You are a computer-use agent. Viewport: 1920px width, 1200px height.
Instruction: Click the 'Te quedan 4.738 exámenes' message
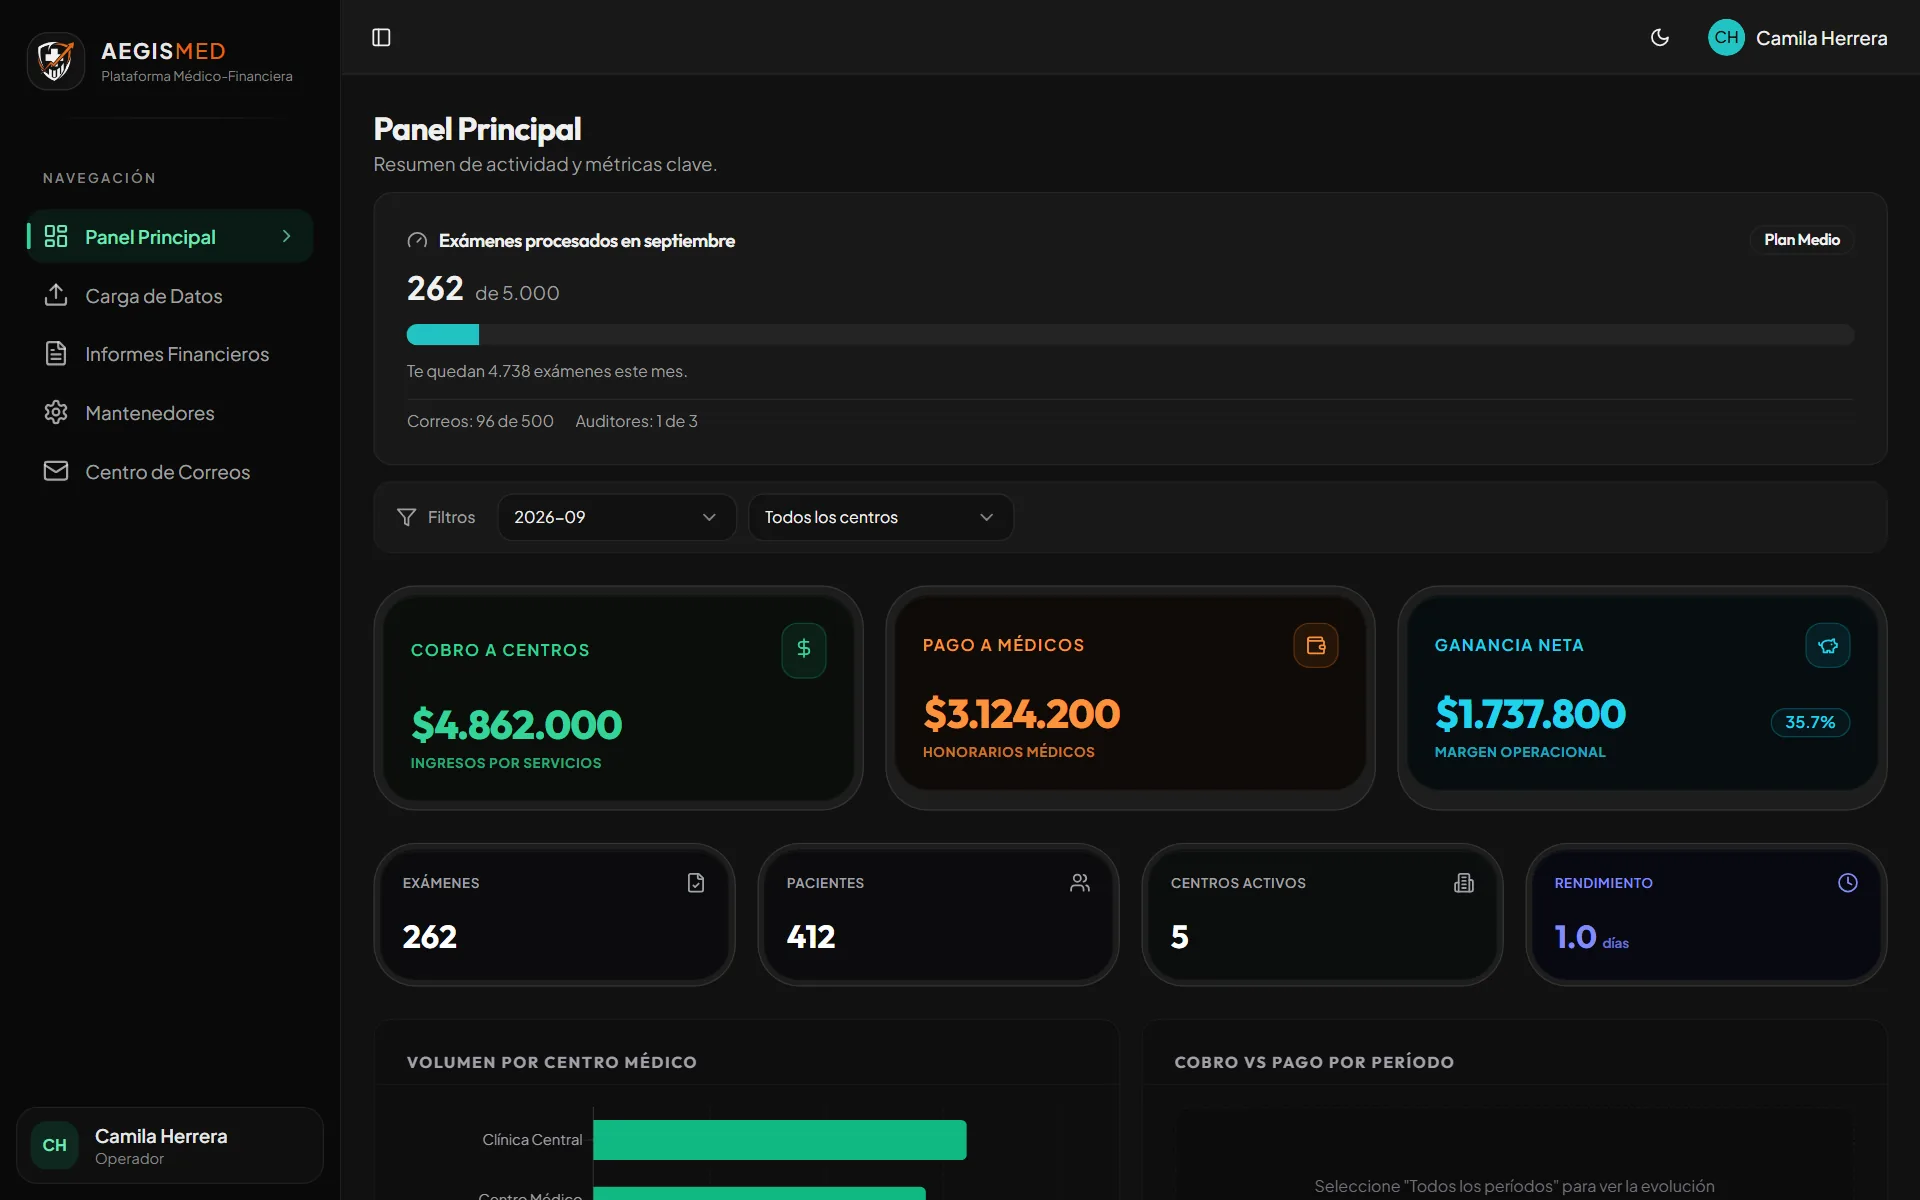tap(547, 371)
